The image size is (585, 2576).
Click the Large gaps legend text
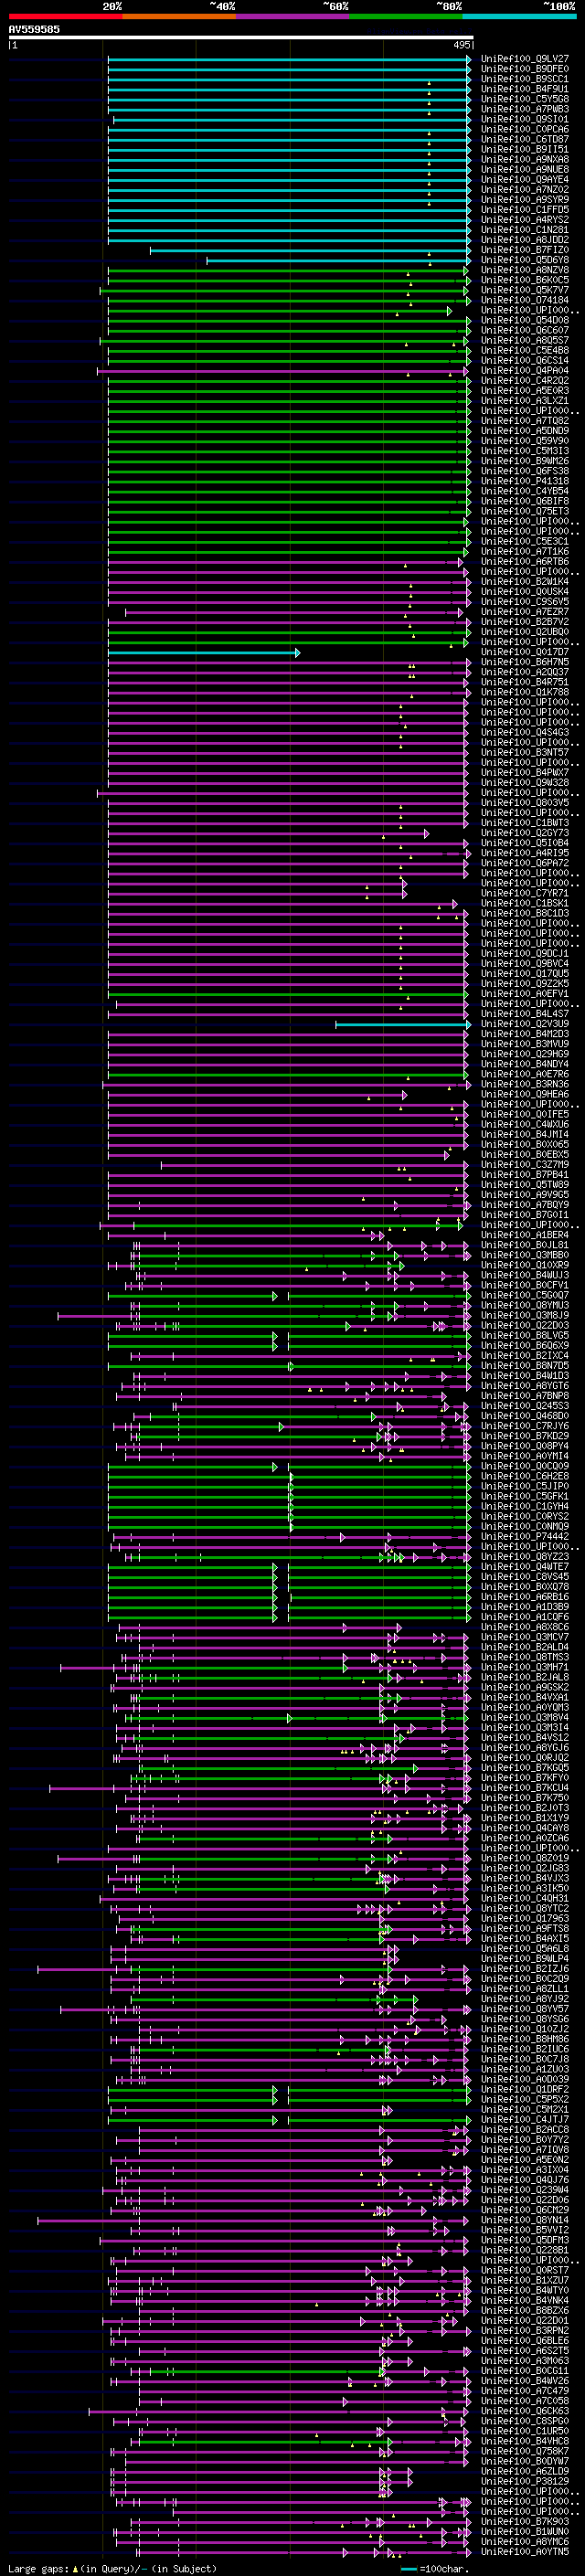[39, 2569]
